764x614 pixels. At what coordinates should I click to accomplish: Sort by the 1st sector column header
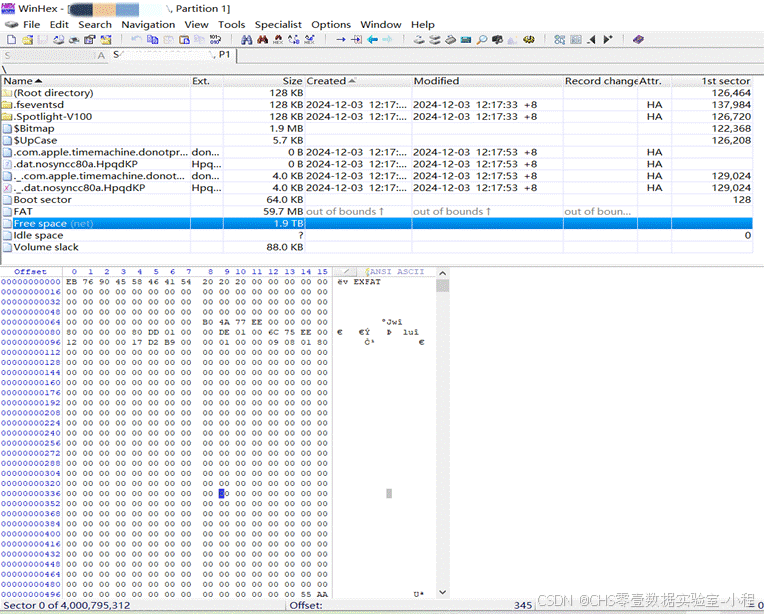712,81
